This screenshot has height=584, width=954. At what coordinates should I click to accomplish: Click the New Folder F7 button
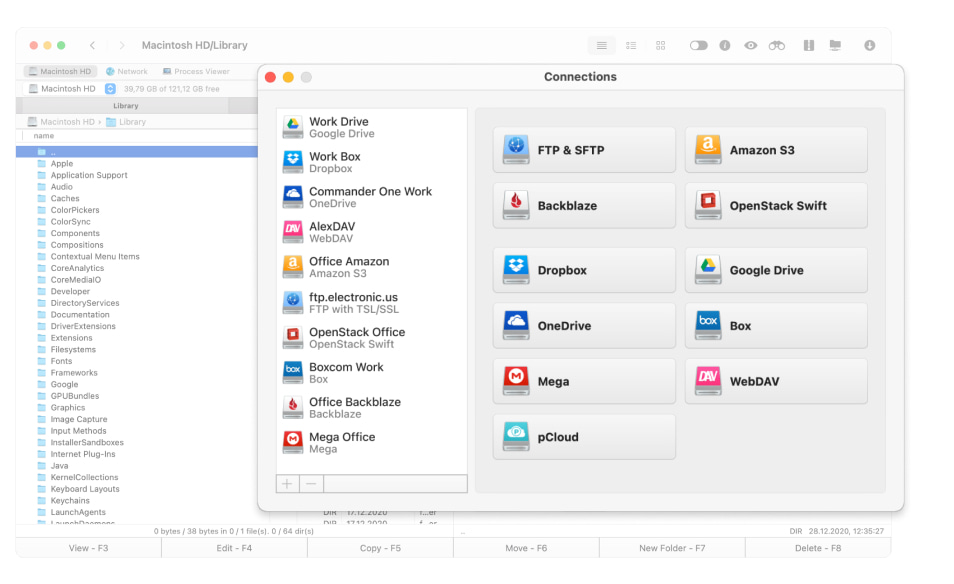(x=672, y=547)
